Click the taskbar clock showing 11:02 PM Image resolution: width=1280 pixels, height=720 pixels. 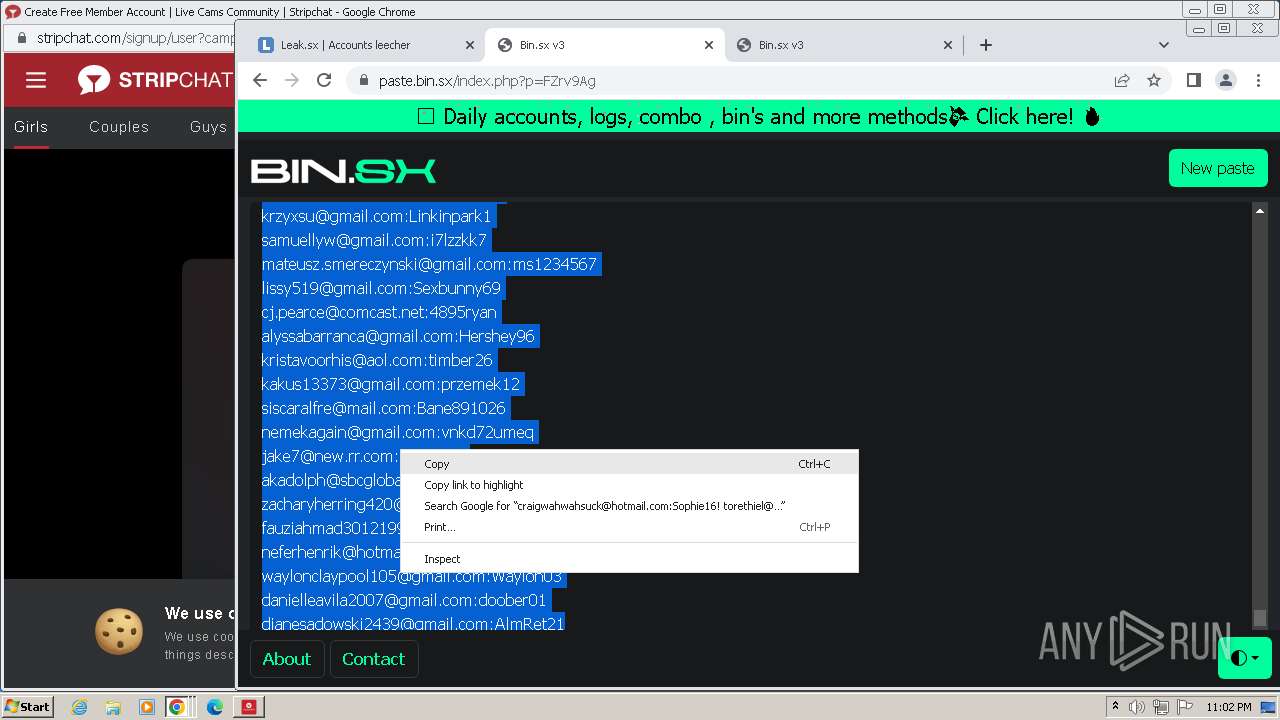click(x=1229, y=707)
